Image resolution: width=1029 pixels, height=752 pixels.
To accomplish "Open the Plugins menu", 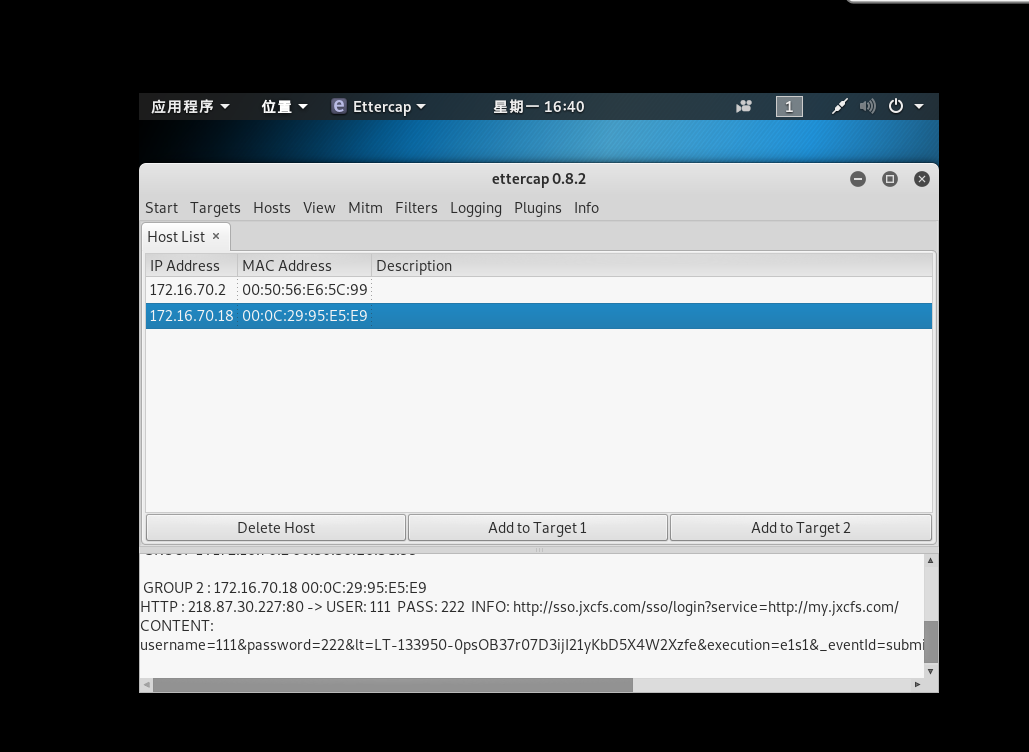I will [537, 208].
